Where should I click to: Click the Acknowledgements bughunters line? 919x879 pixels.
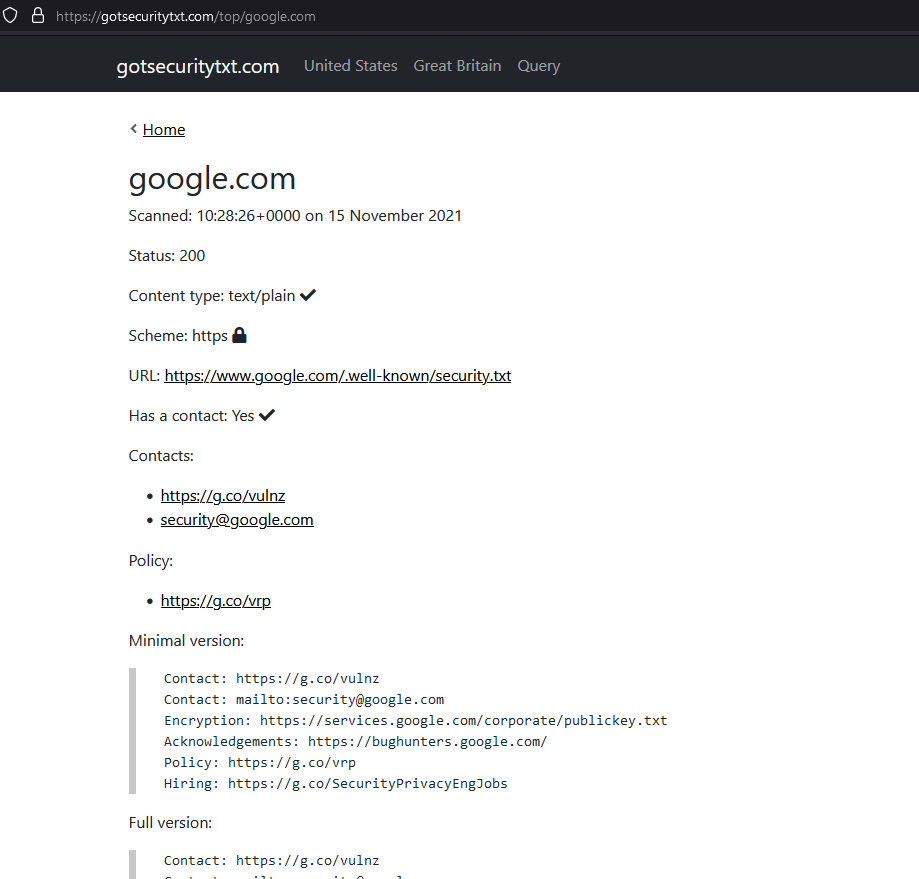(355, 742)
